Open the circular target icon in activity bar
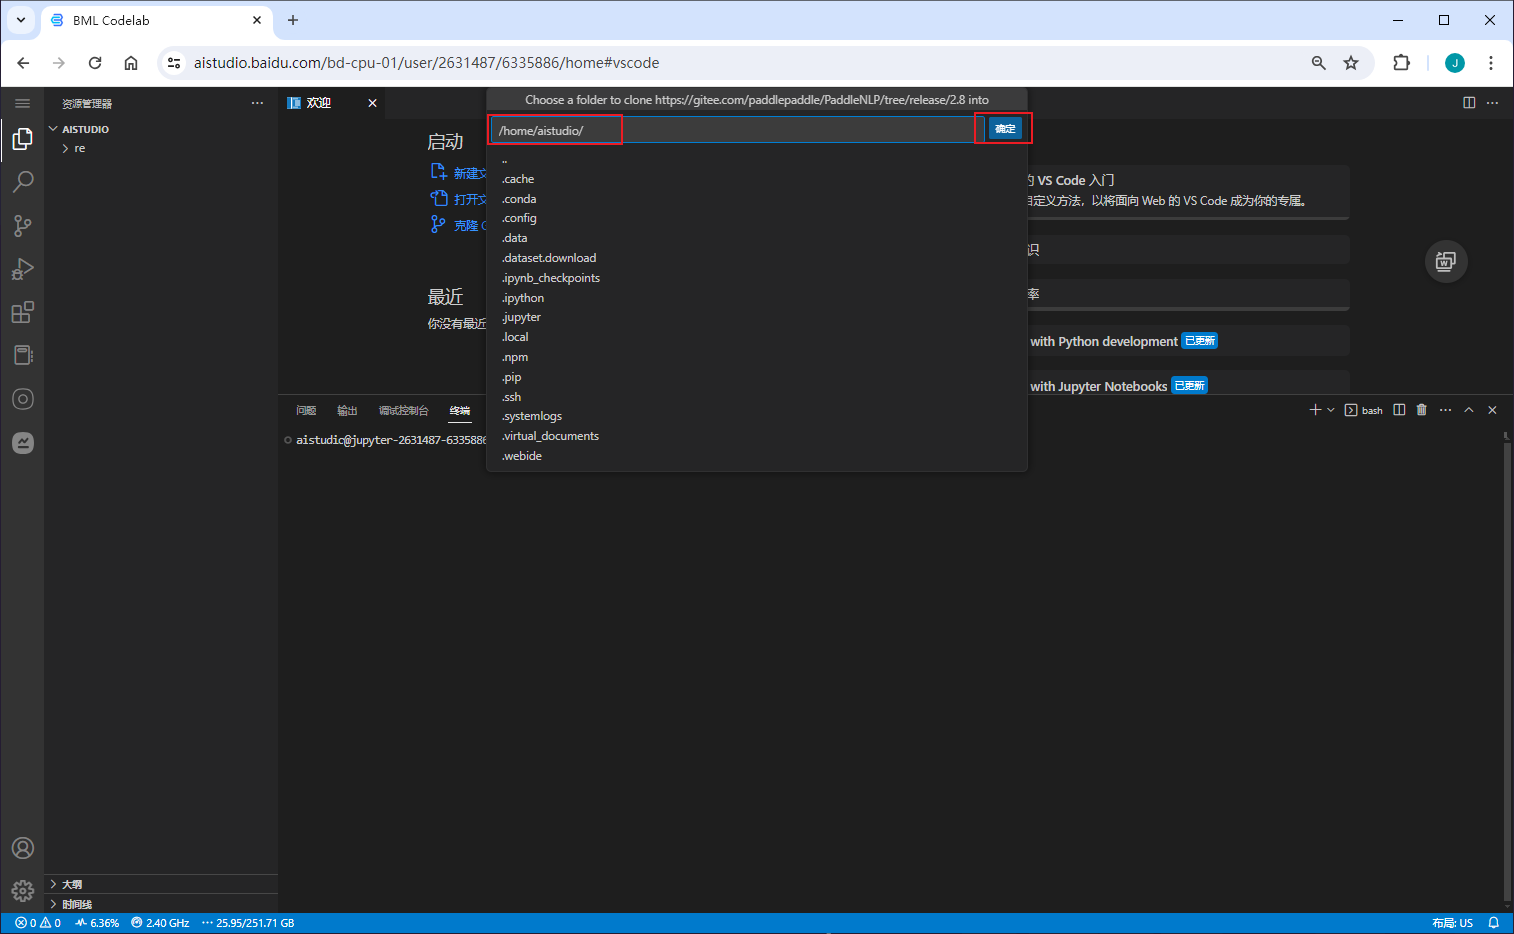1514x934 pixels. (x=22, y=399)
